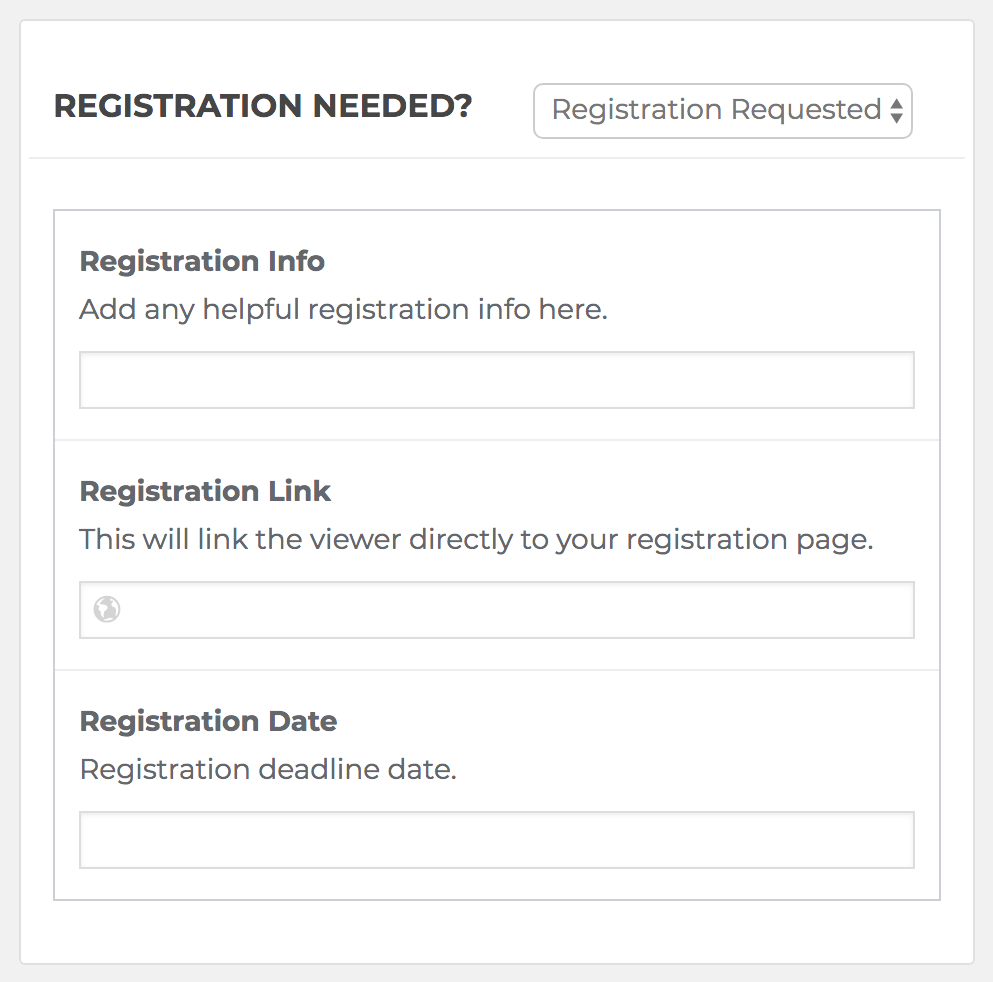Click the 'This will link the viewer' description
The image size is (993, 982).
tap(476, 539)
